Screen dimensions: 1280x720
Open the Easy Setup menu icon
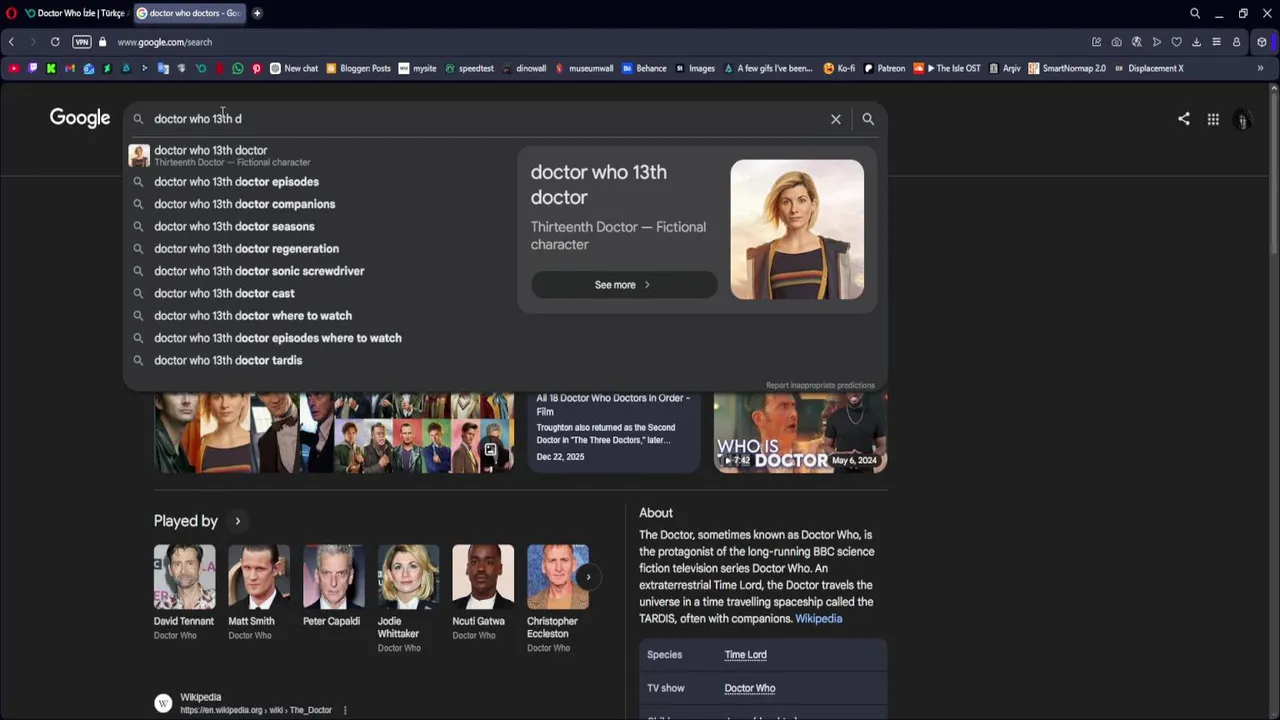coord(1216,42)
